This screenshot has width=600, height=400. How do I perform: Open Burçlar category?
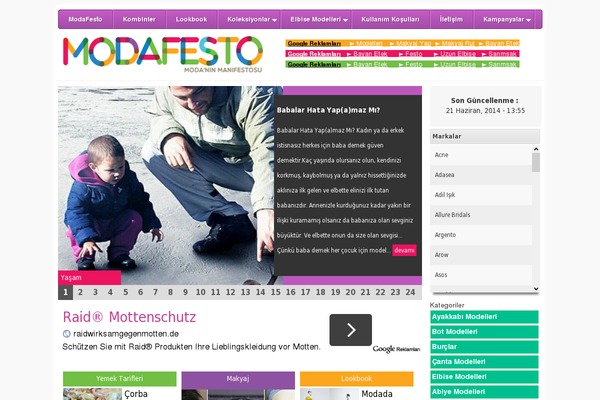click(x=484, y=347)
